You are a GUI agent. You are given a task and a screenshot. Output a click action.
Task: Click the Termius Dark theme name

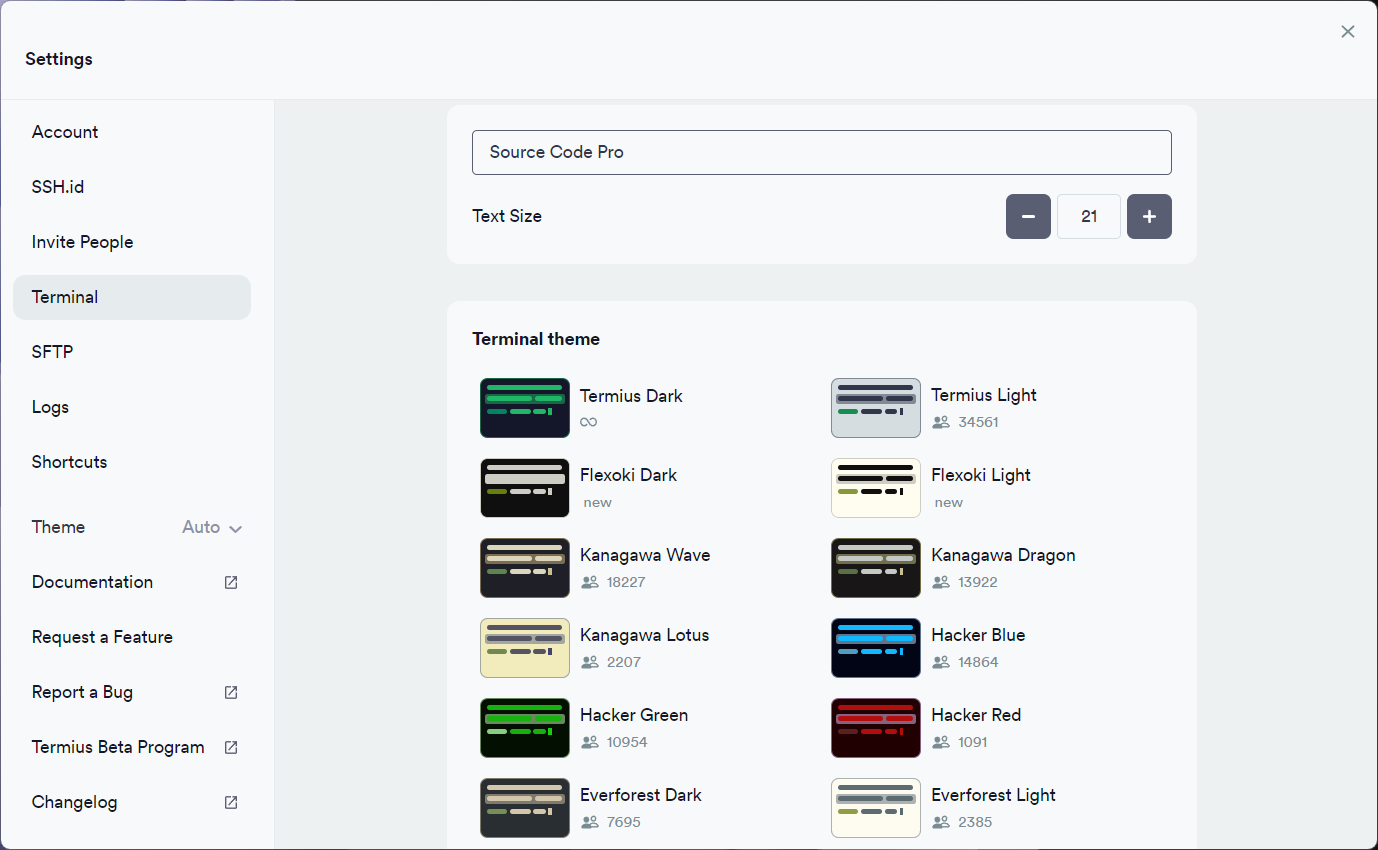point(631,396)
